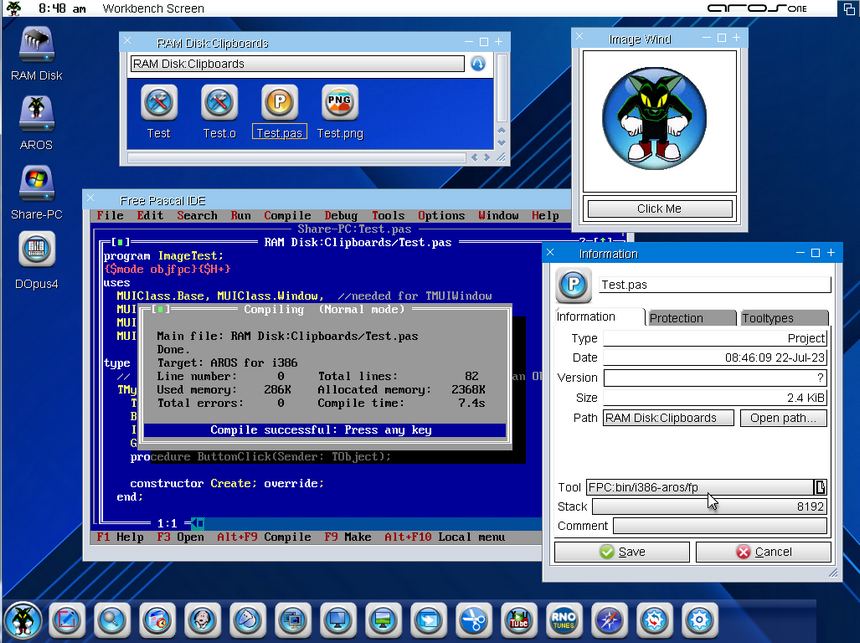Launch the scissors app in the dock
The height and width of the screenshot is (643, 860).
coord(475,620)
